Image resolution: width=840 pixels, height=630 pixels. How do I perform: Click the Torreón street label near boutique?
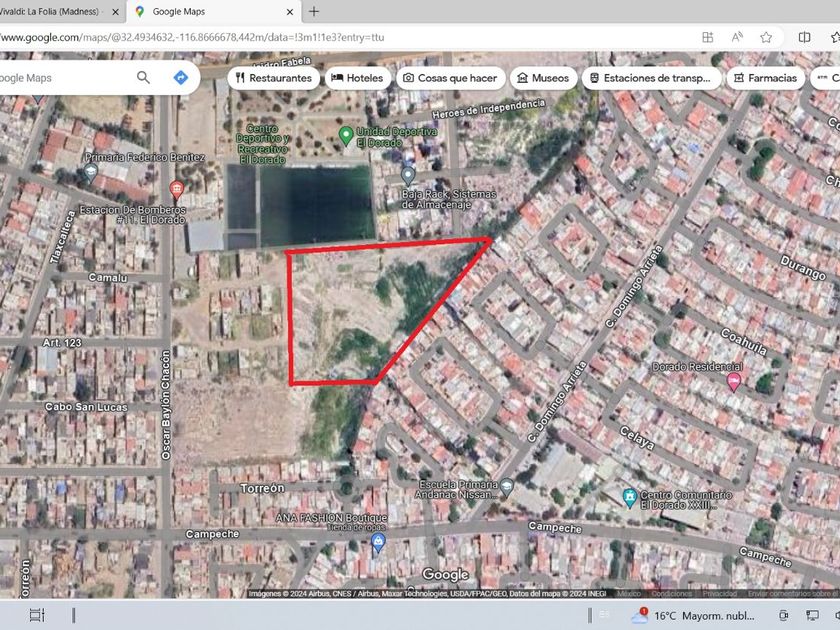tap(262, 488)
